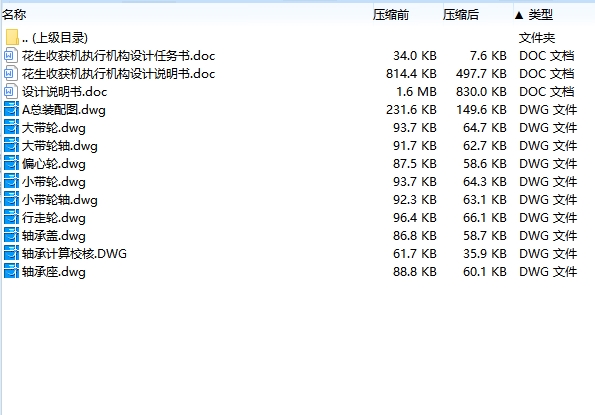Image resolution: width=595 pixels, height=415 pixels.
Task: Click the 61.7 KB size cell
Action: pos(415,254)
